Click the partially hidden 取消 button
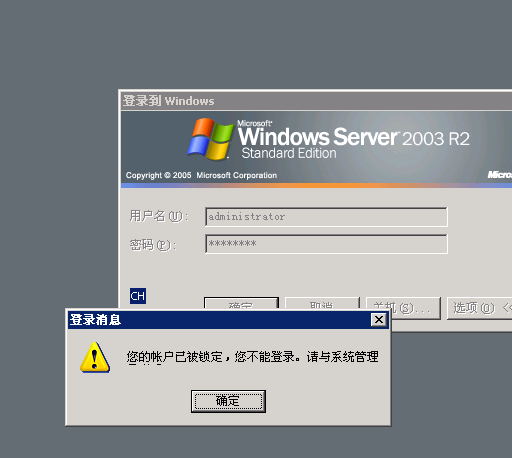 (322, 303)
